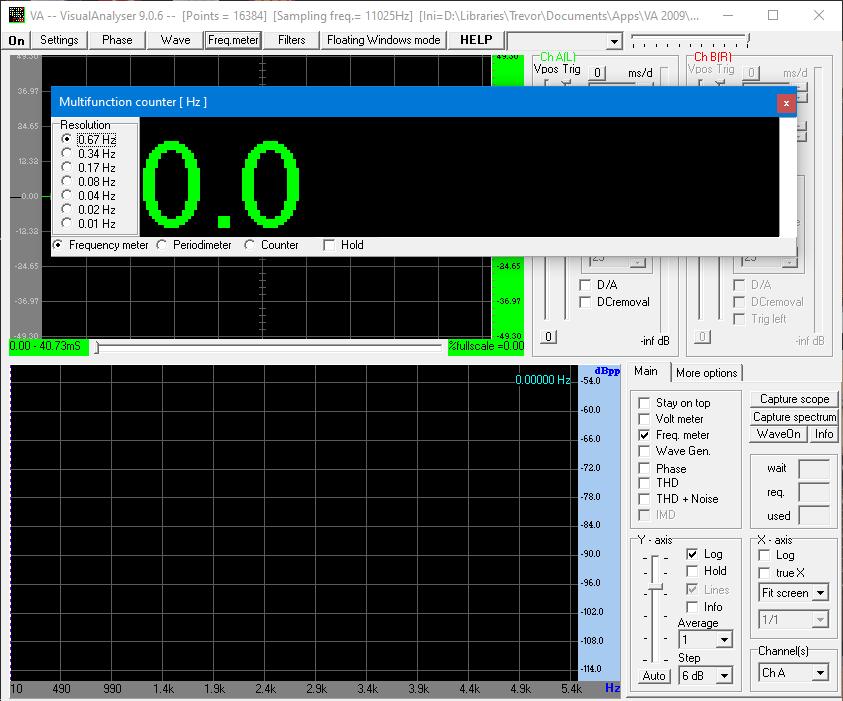This screenshot has width=843, height=701.
Task: Click the Info button
Action: (824, 434)
